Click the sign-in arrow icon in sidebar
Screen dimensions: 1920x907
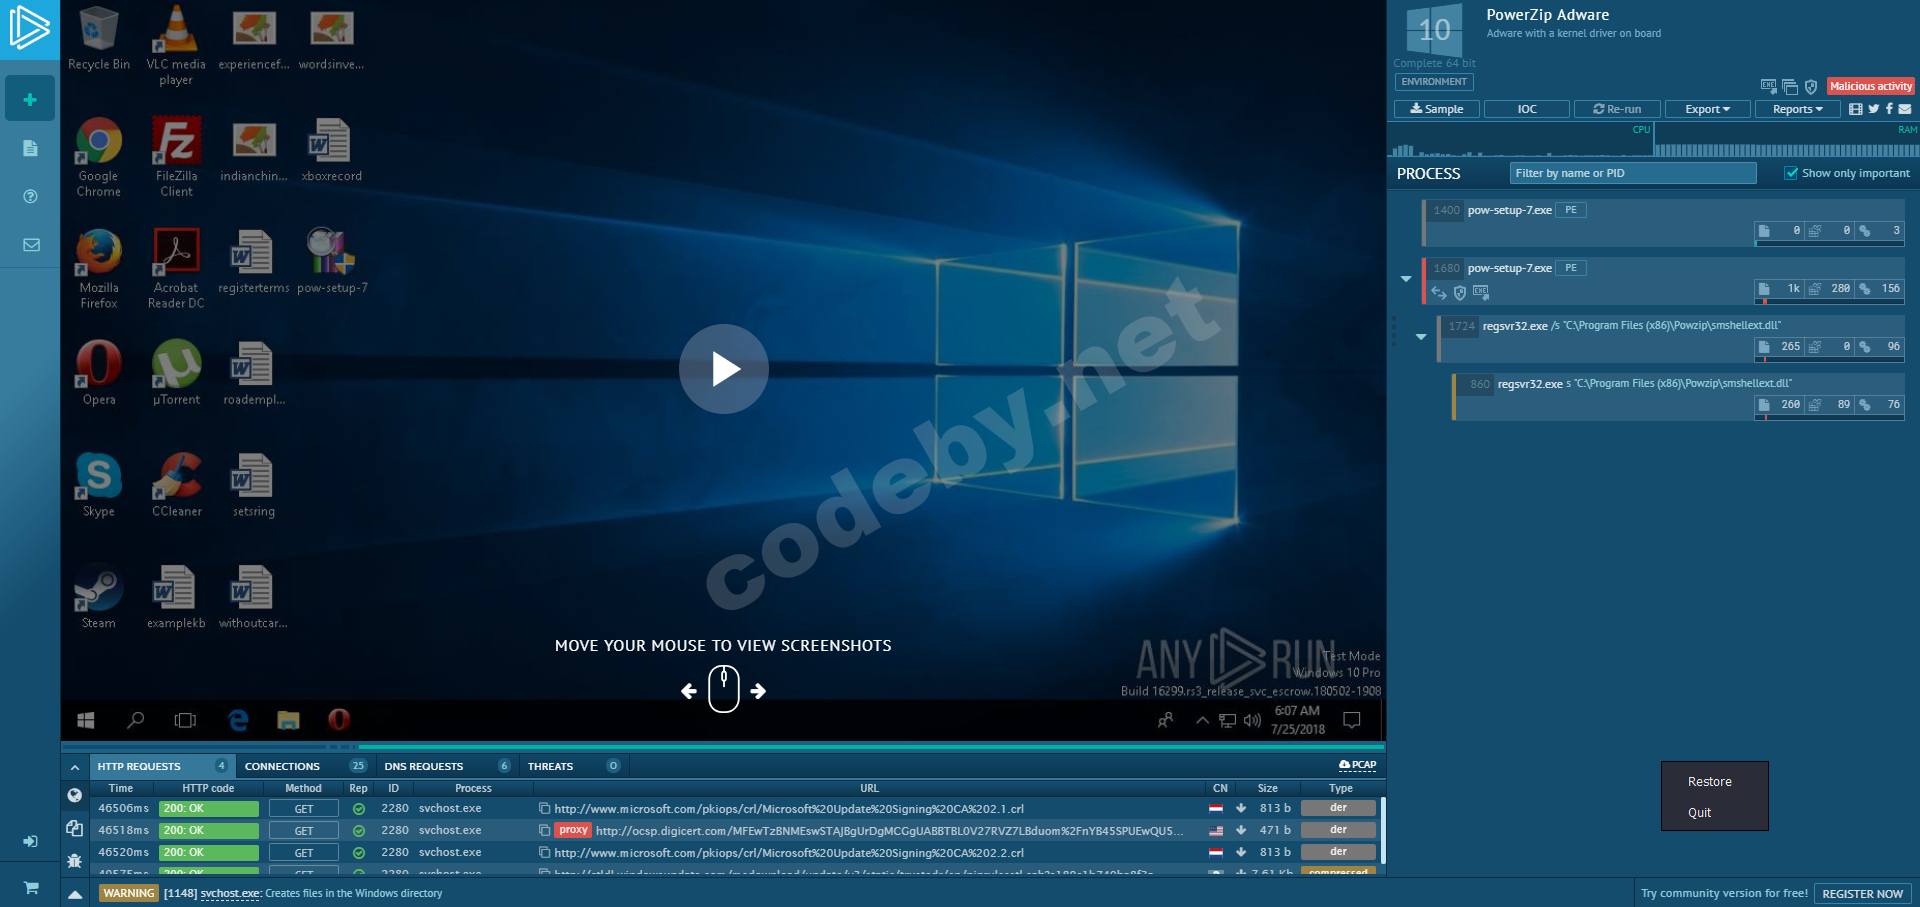click(x=30, y=841)
